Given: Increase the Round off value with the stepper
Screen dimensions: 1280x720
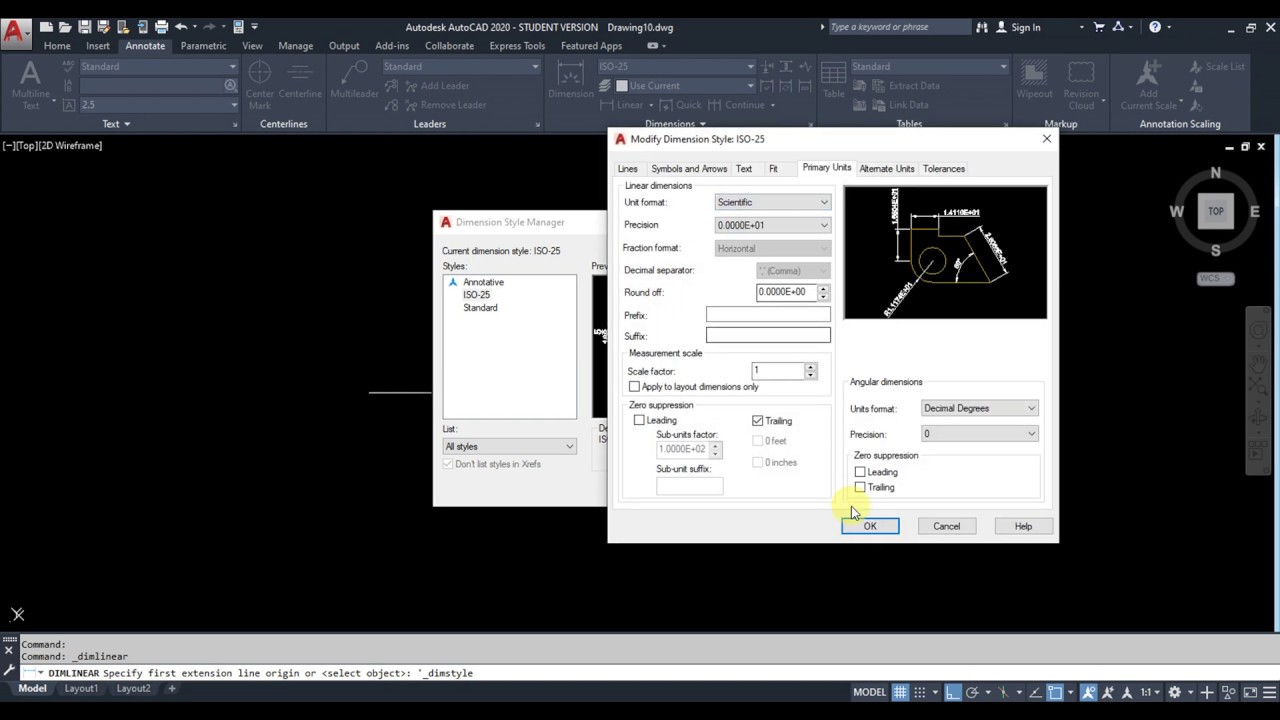Looking at the screenshot, I should tap(823, 289).
